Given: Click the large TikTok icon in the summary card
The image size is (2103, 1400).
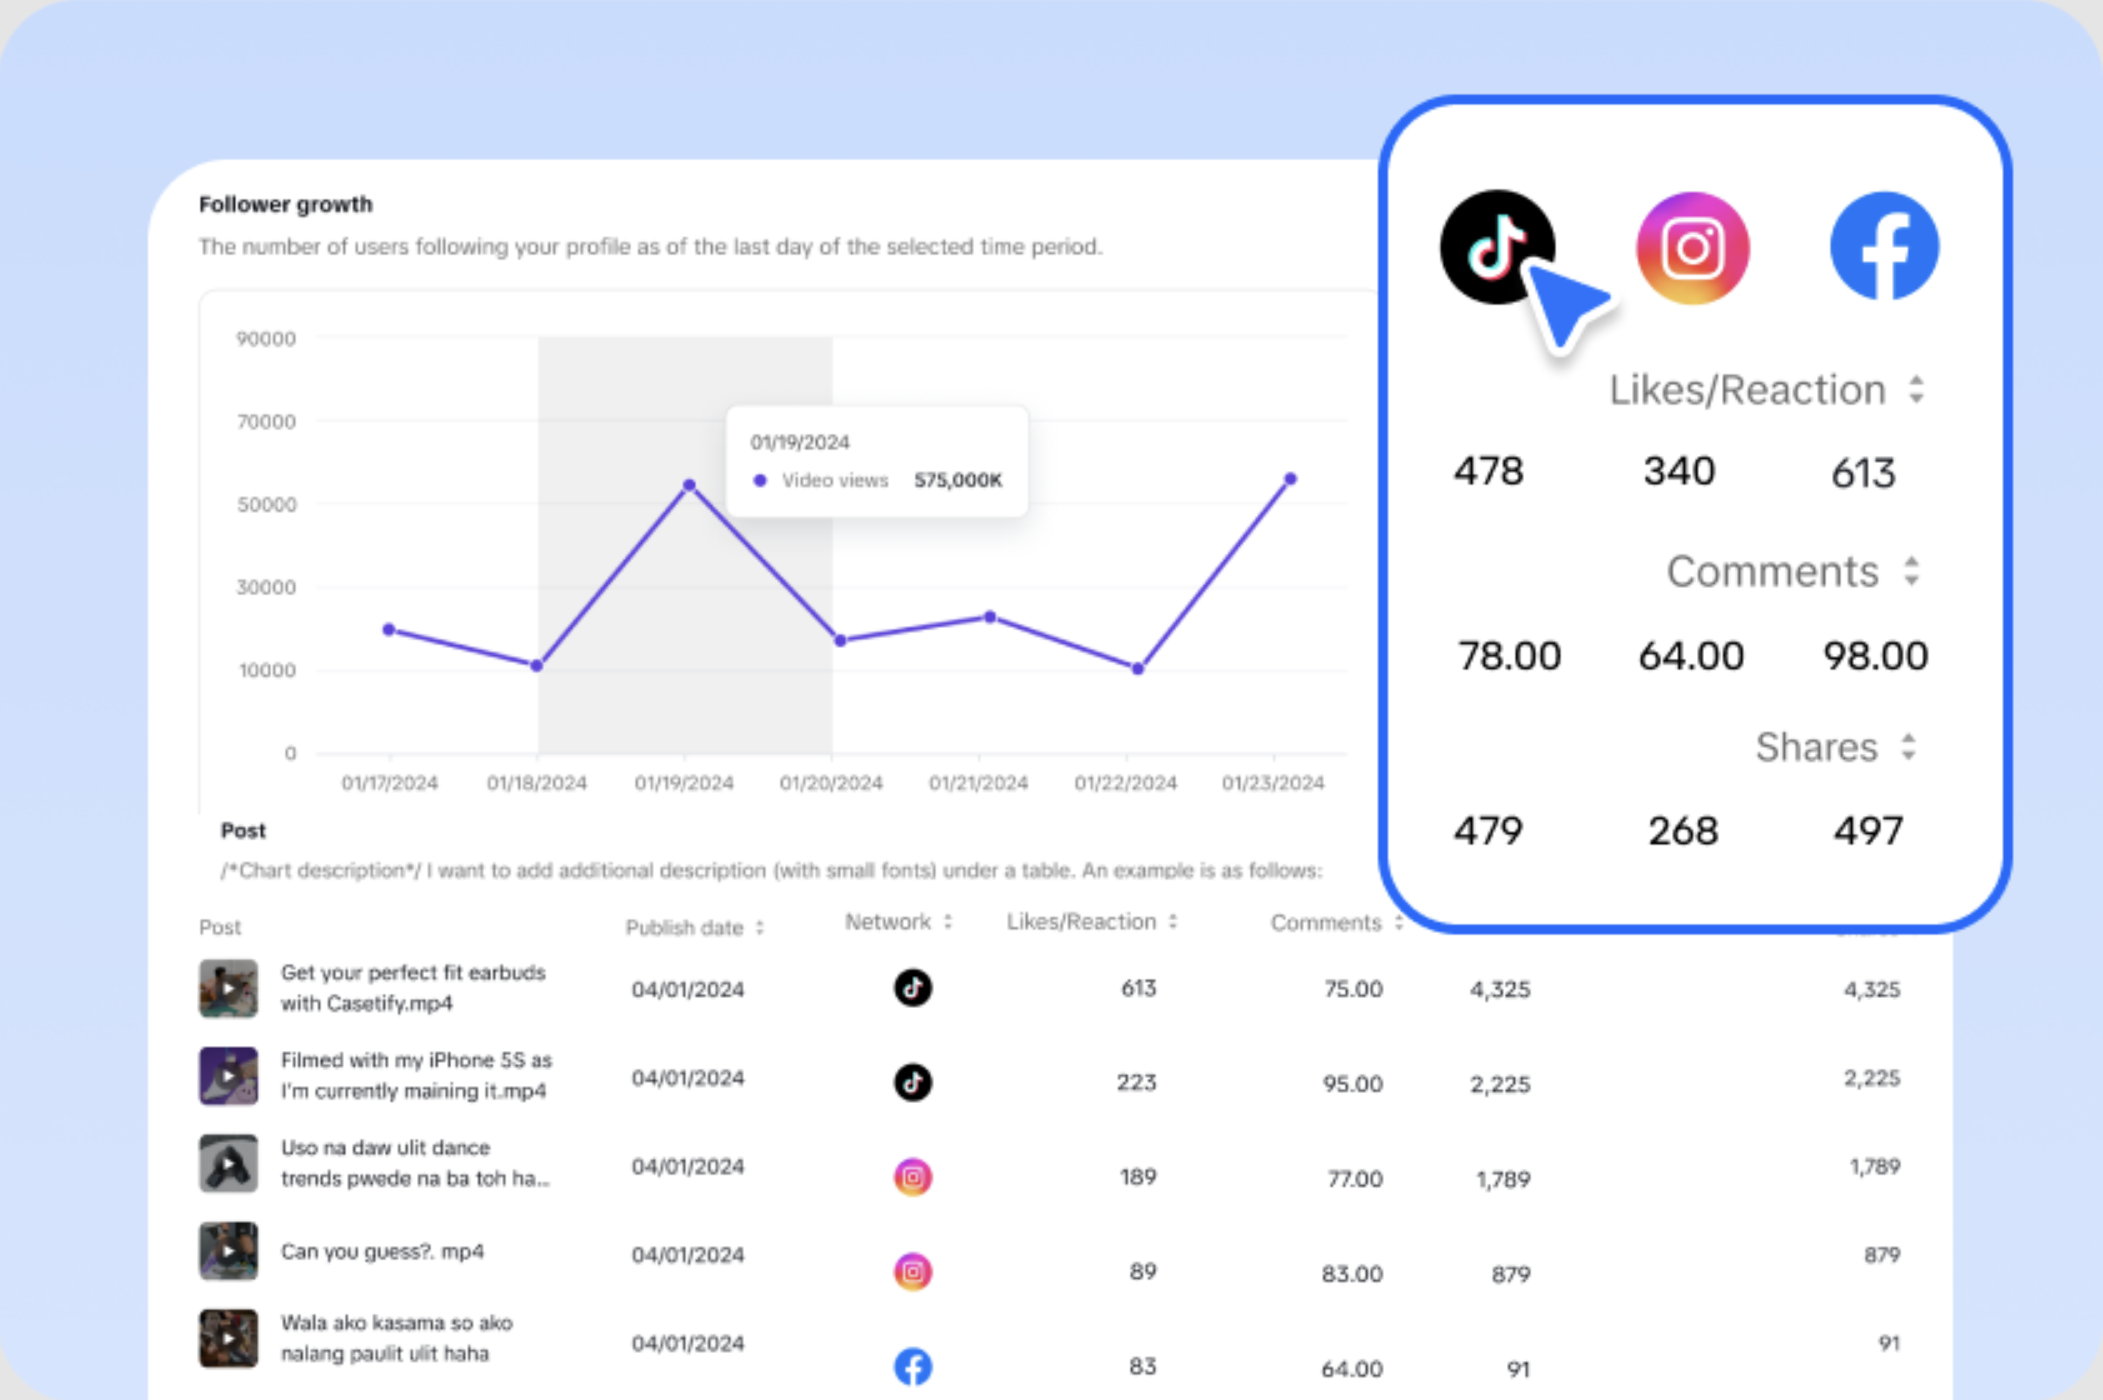Looking at the screenshot, I should click(1497, 247).
